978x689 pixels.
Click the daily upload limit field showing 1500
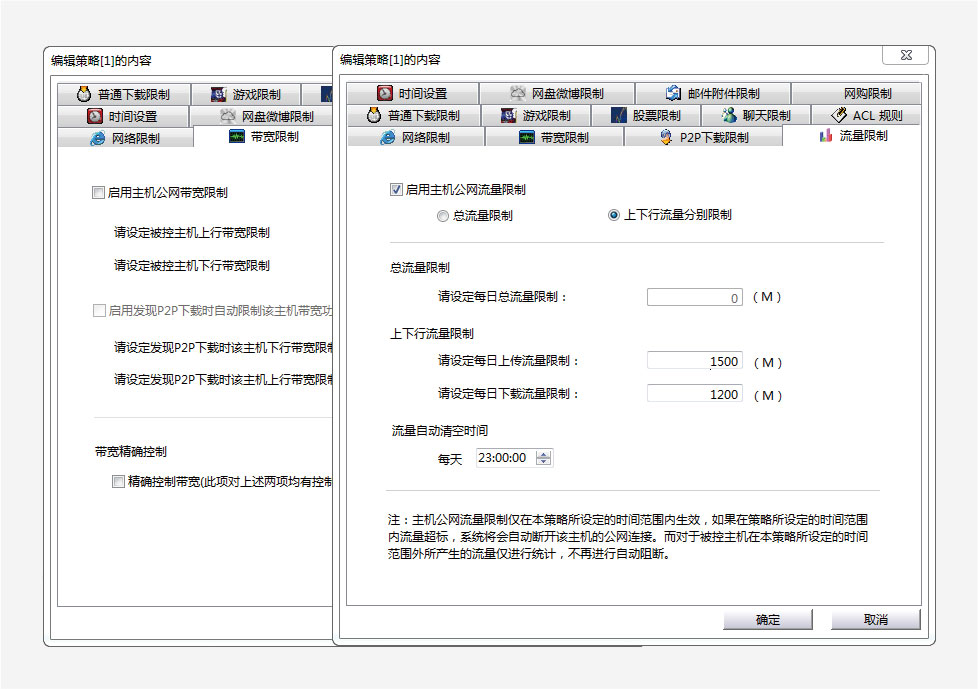[x=694, y=362]
